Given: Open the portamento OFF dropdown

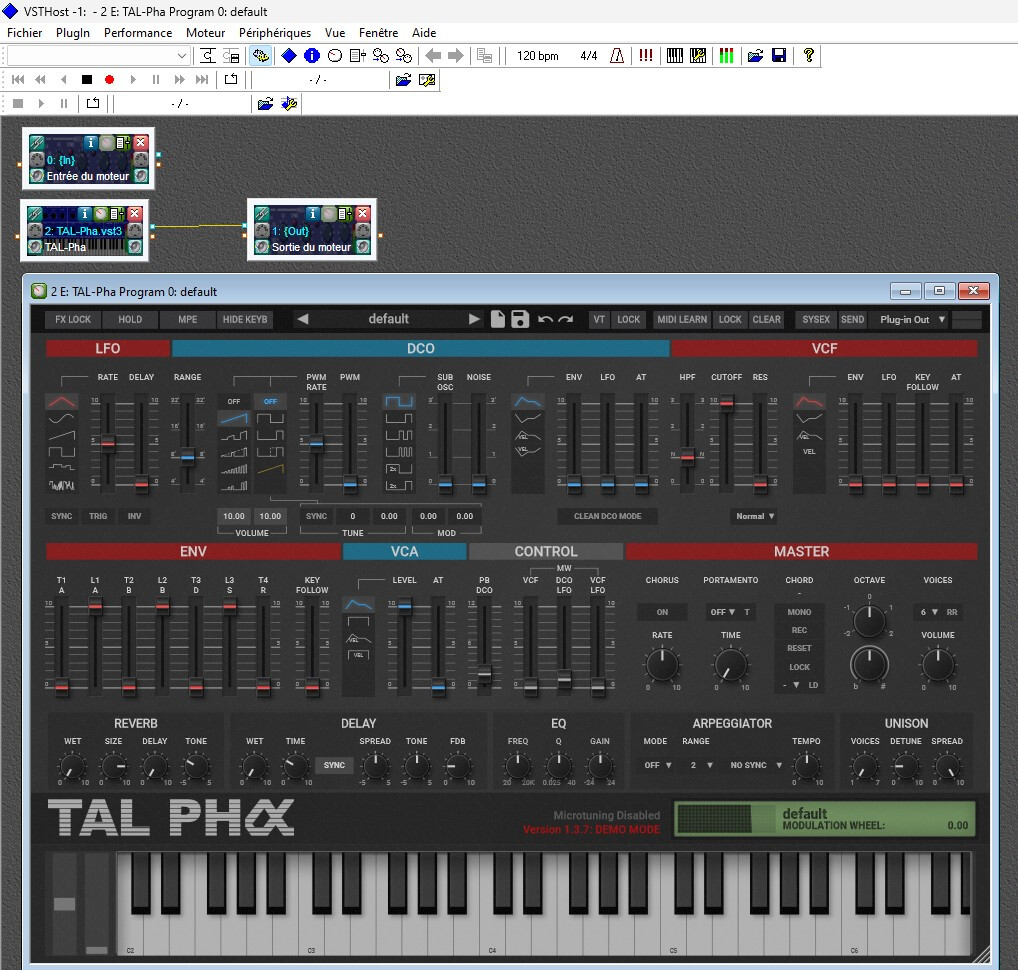Looking at the screenshot, I should pyautogui.click(x=722, y=612).
